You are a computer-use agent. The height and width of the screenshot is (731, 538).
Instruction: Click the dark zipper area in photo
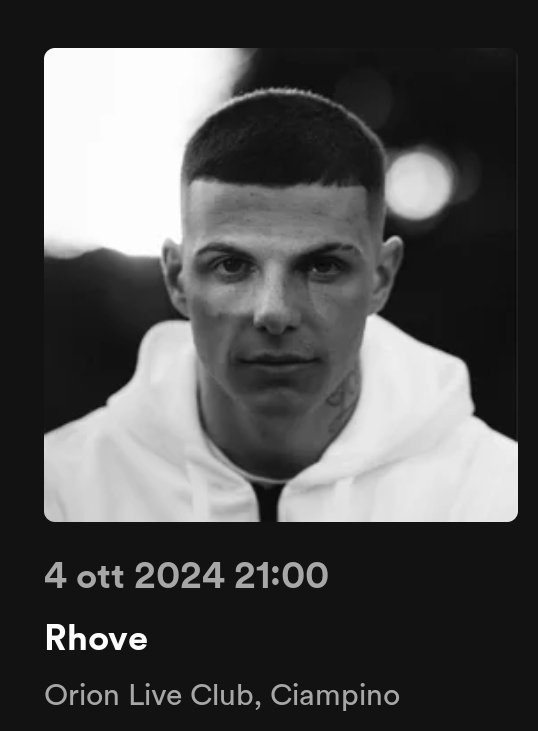pos(267,503)
